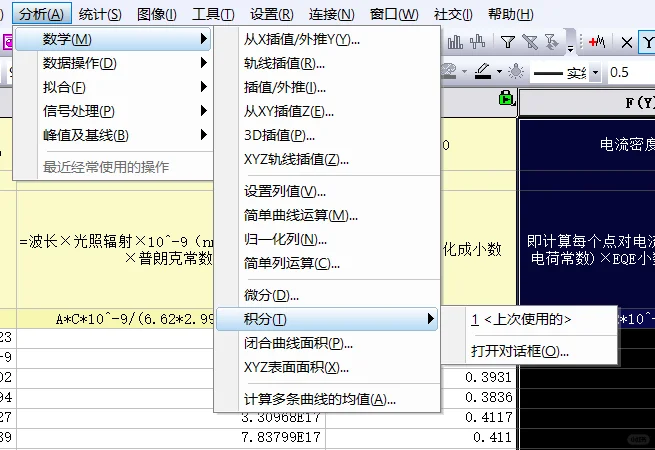Choose XYZ轨线插值(Z)... menu entry

pos(327,159)
